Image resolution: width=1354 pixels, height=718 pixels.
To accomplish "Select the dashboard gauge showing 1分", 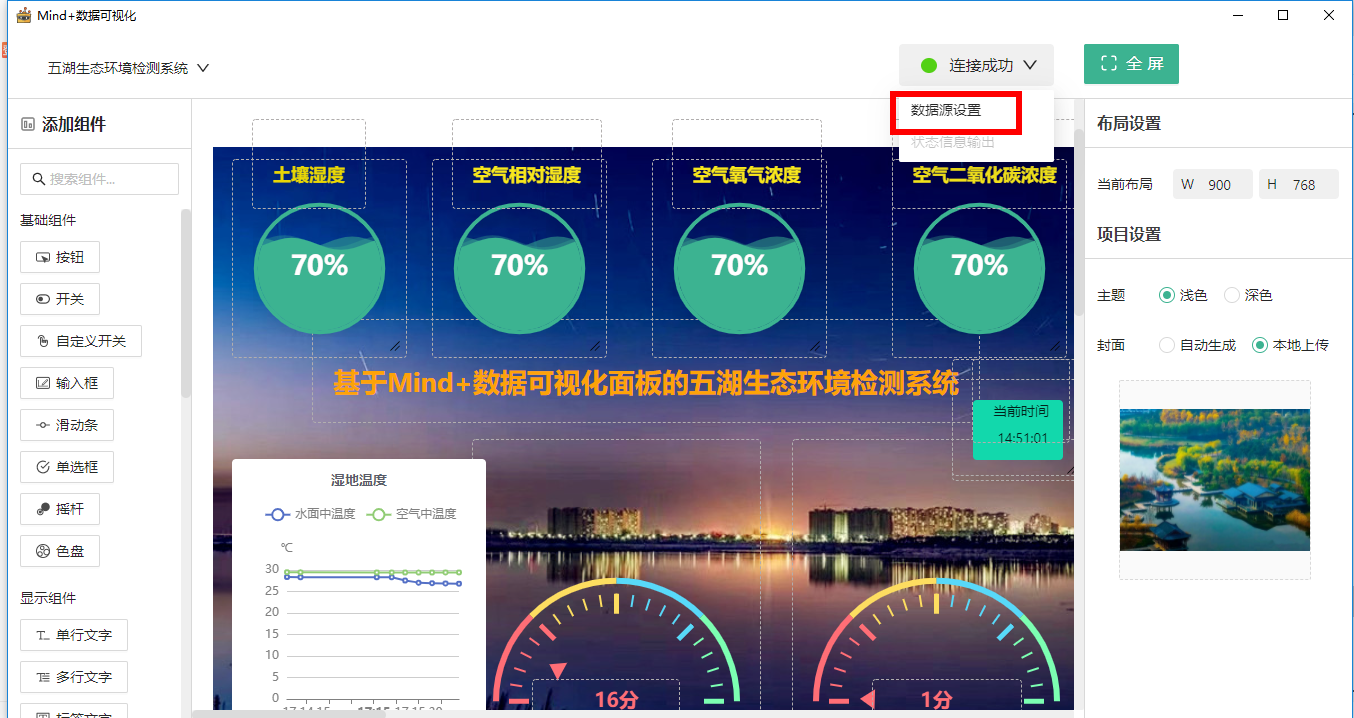I will pyautogui.click(x=936, y=640).
